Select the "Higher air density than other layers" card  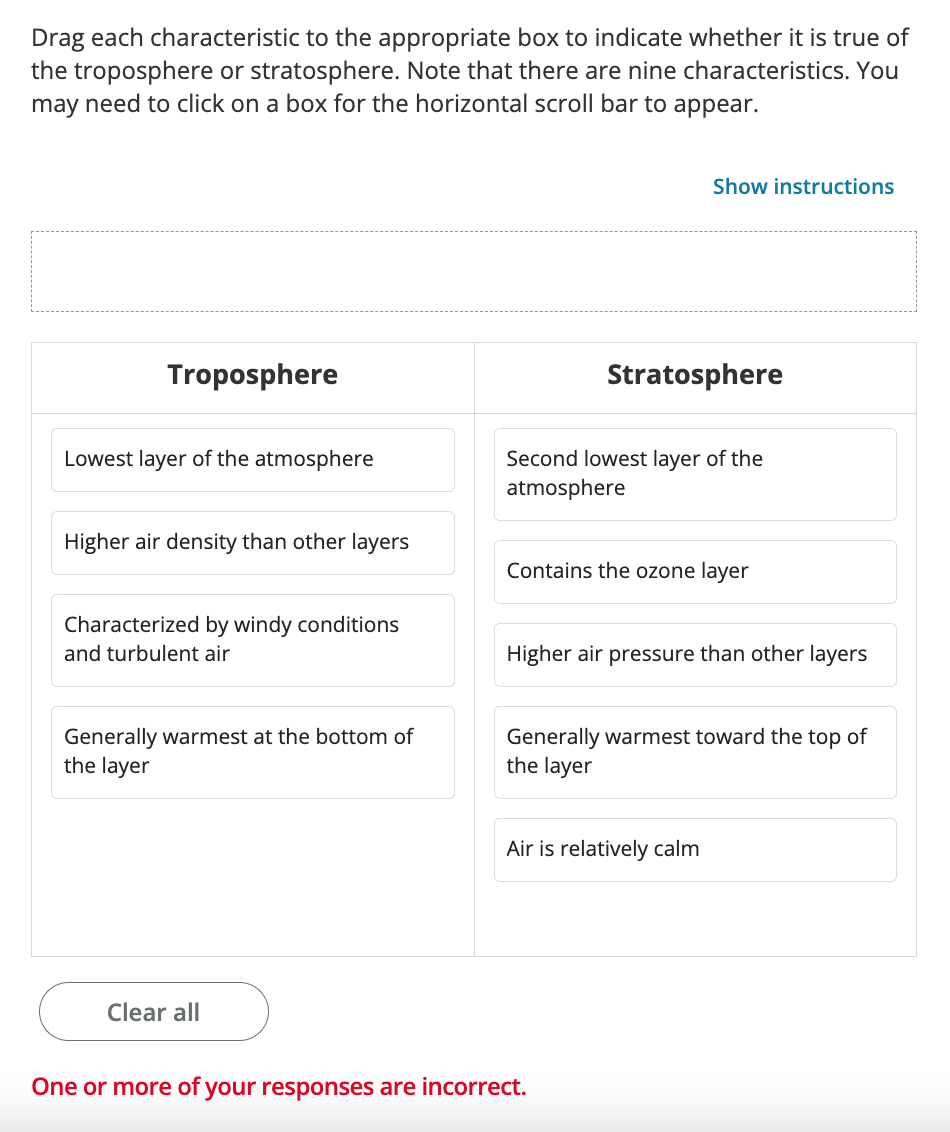252,542
